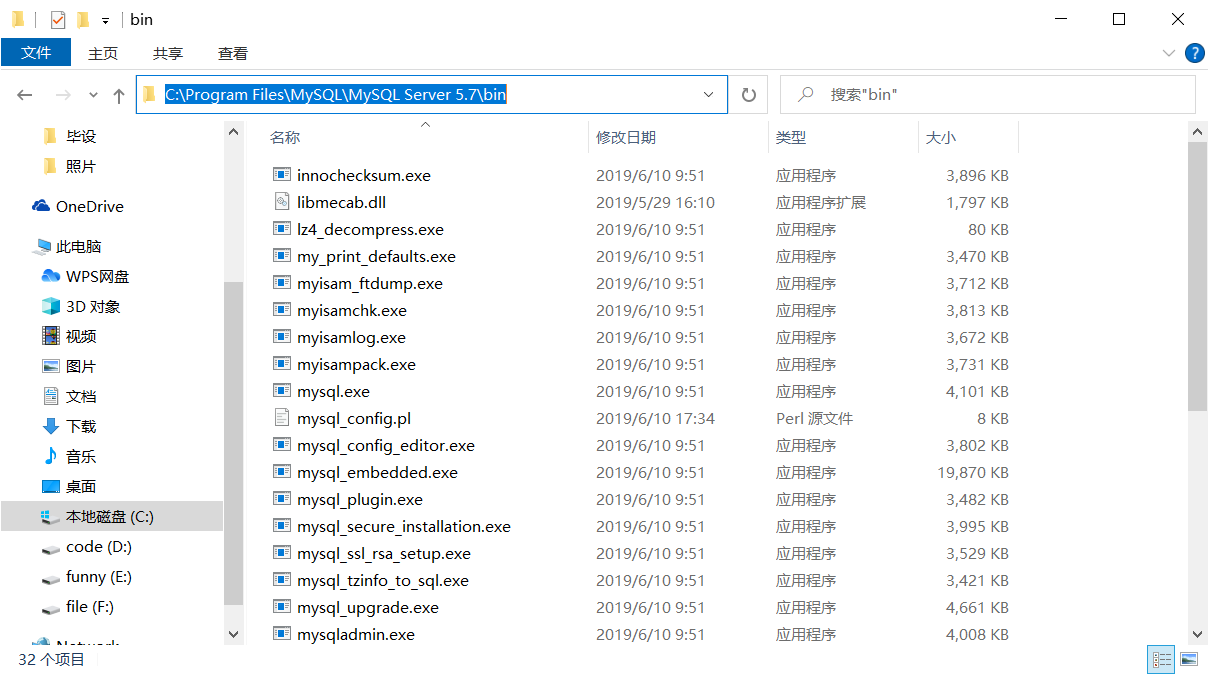Switch to the 主页 ribbon tab
Viewport: 1209px width, 675px height.
coord(103,53)
